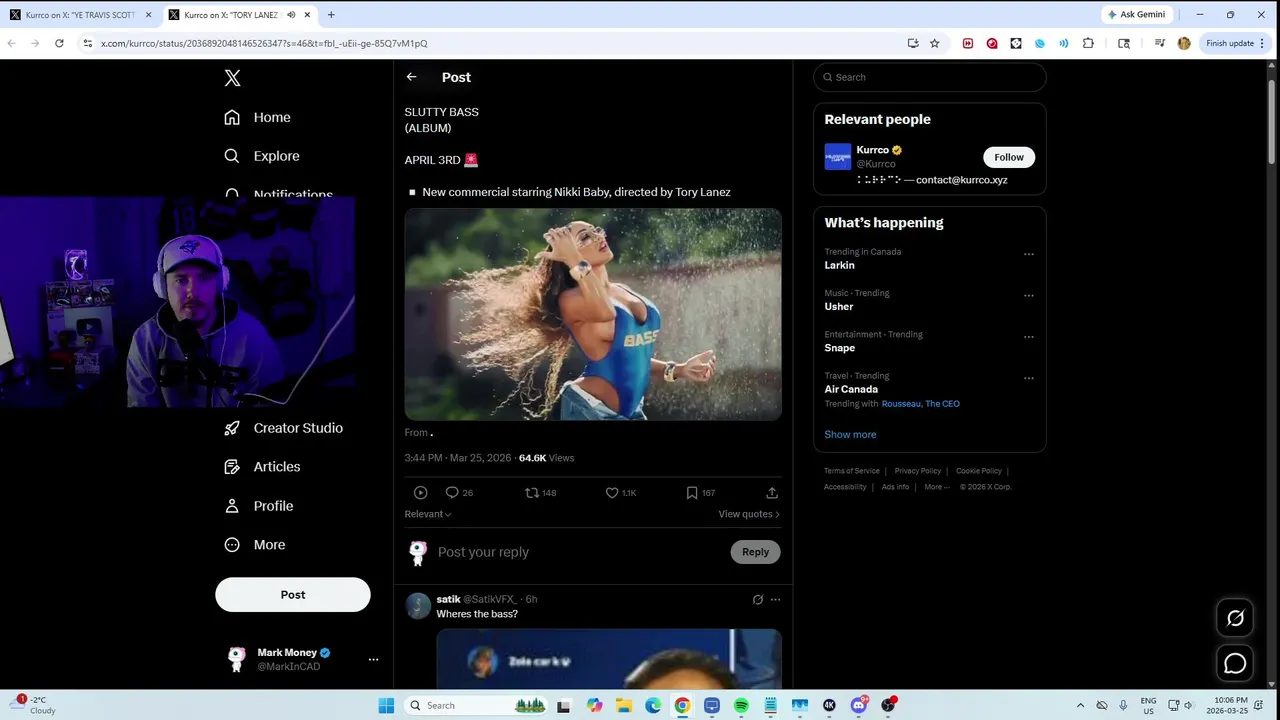Open a new browser tab
The width and height of the screenshot is (1280, 720).
tap(331, 15)
